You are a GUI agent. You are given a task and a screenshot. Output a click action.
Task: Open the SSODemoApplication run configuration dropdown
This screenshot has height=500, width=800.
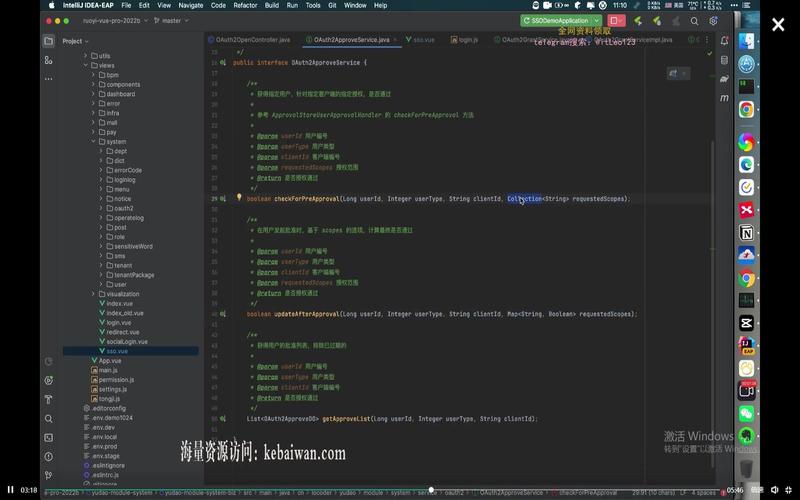point(596,21)
